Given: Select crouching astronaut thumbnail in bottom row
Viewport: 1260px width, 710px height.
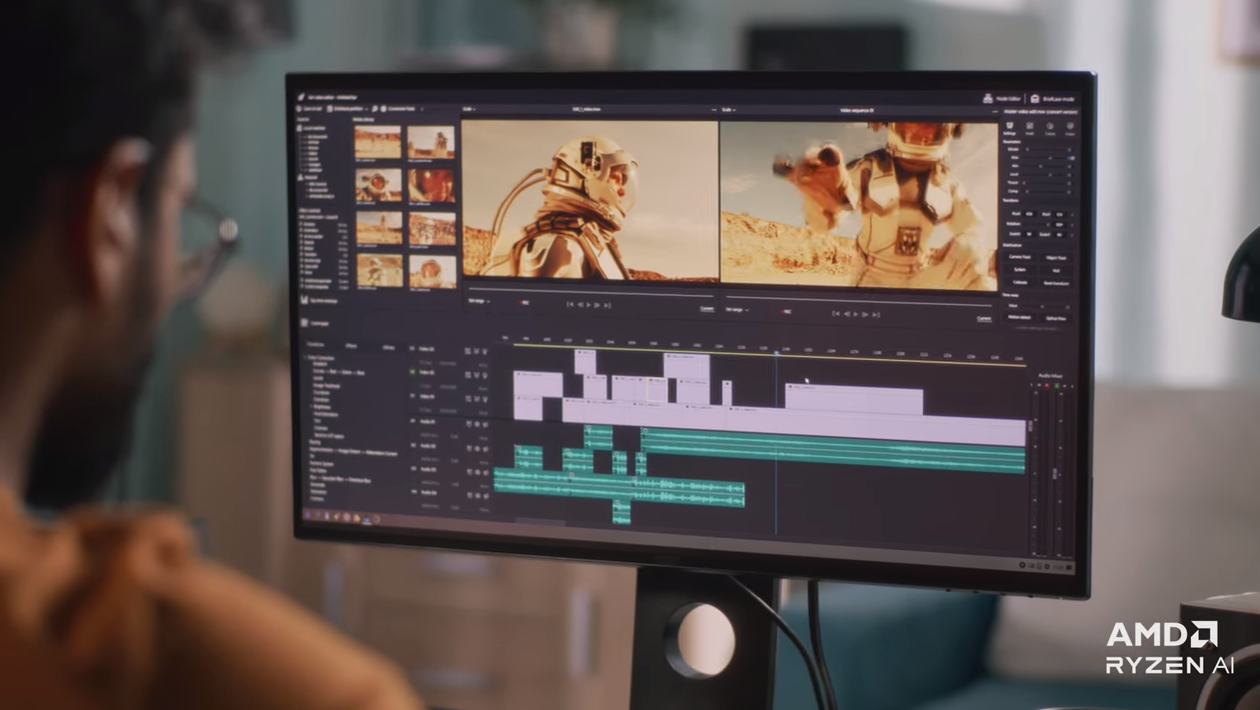Looking at the screenshot, I should tap(380, 270).
